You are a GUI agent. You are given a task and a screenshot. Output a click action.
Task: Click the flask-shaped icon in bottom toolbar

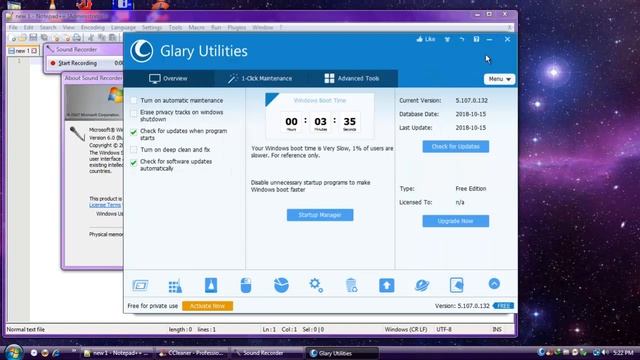coord(211,285)
